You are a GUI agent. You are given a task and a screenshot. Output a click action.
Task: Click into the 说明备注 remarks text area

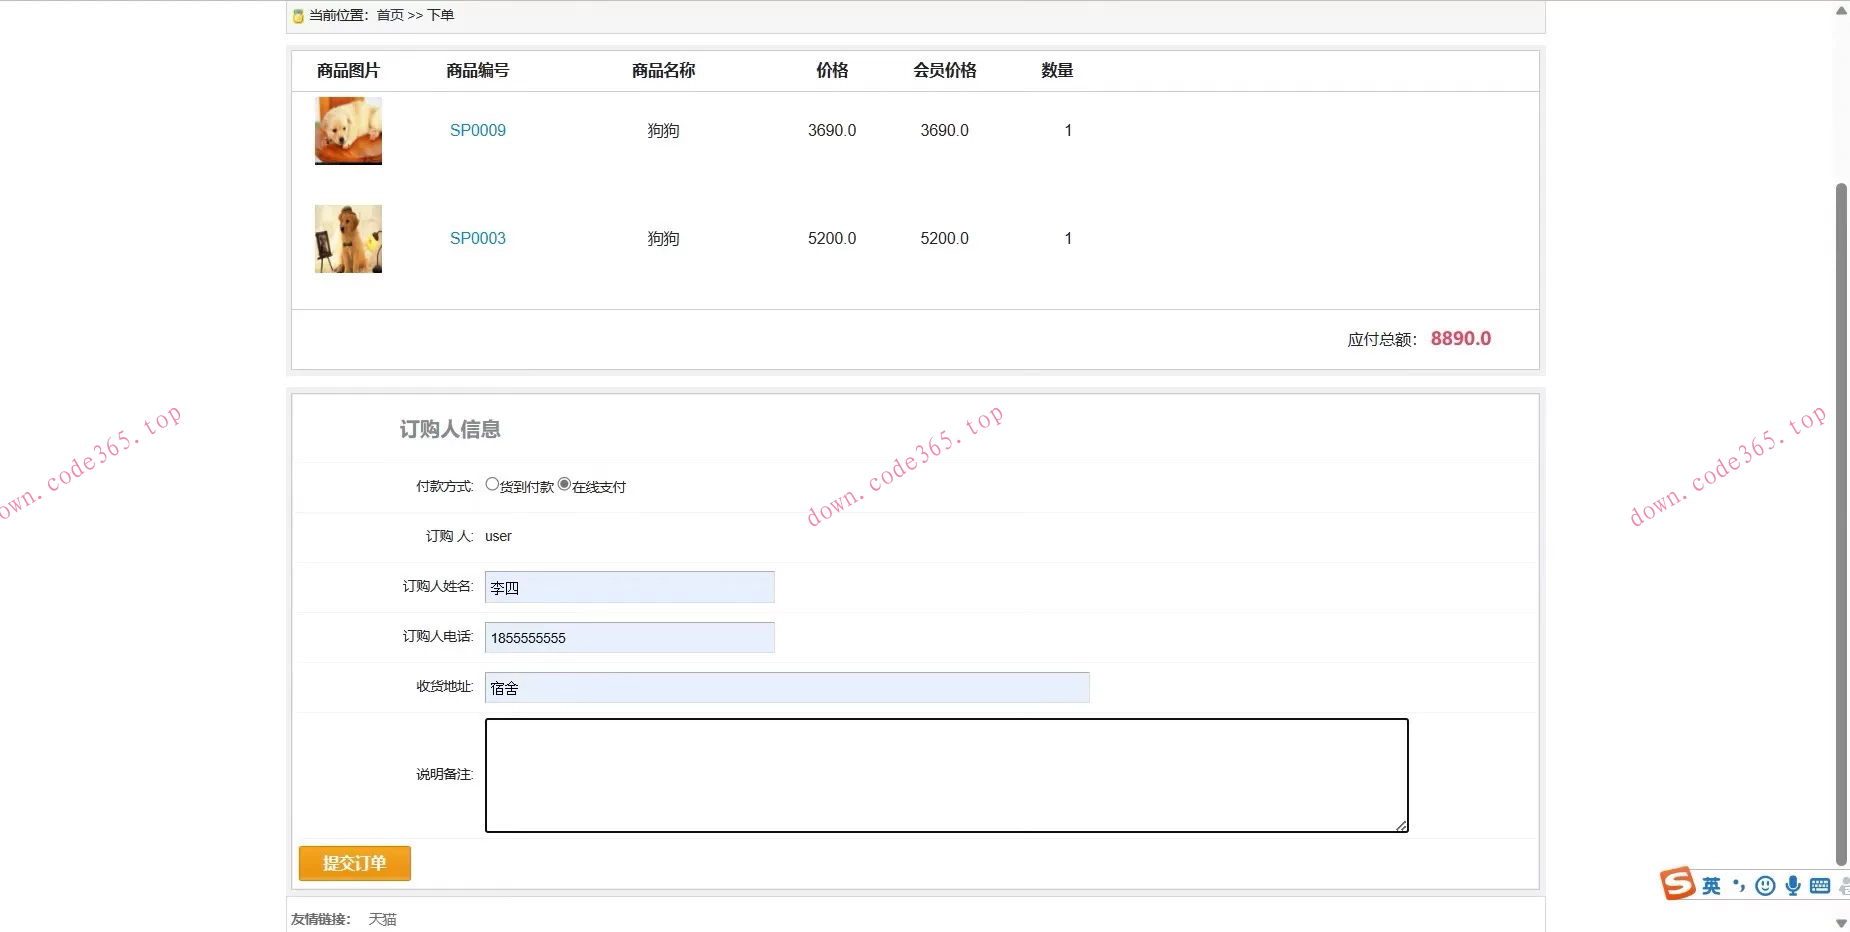point(946,775)
